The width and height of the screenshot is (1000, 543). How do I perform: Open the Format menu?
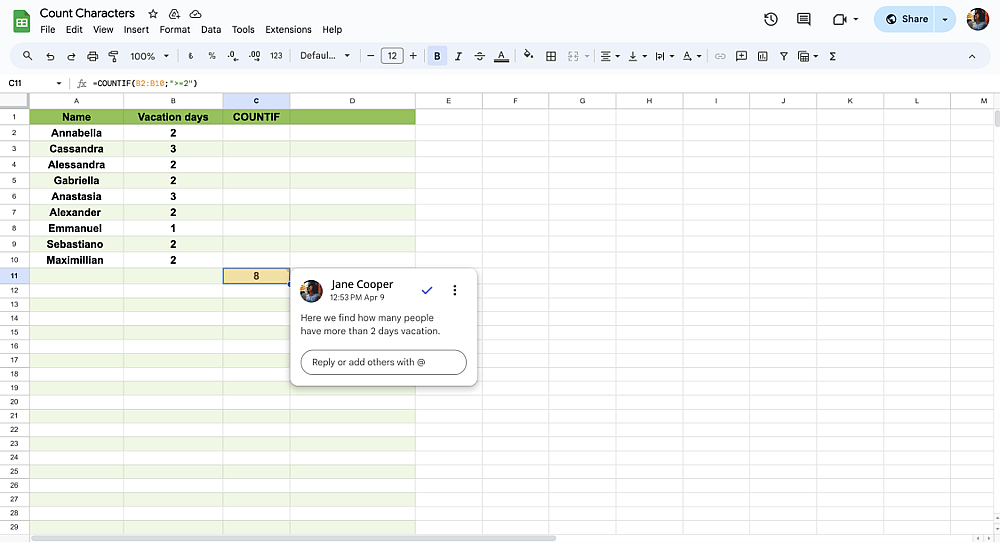175,29
